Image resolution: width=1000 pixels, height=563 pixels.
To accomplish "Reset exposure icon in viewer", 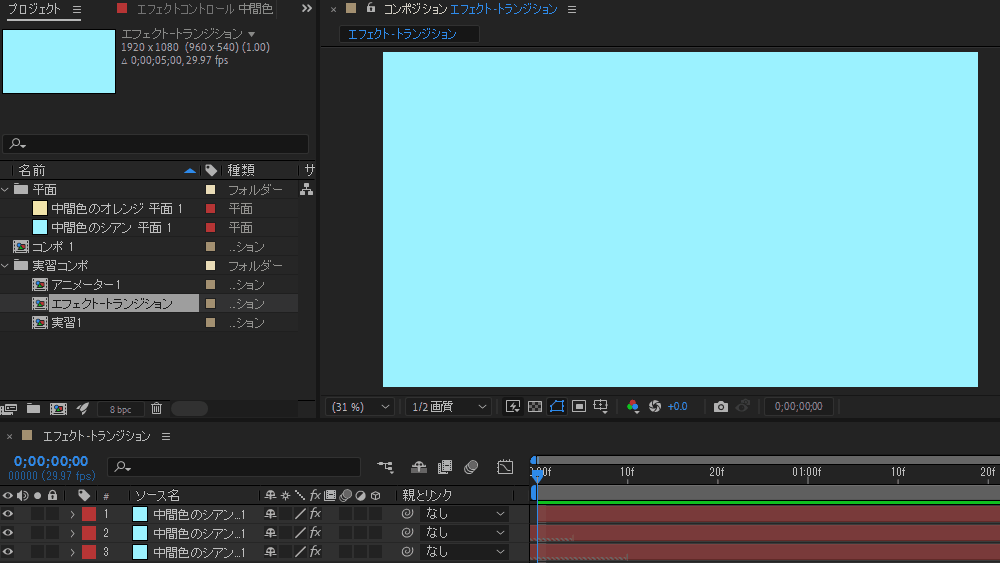I will tap(655, 406).
